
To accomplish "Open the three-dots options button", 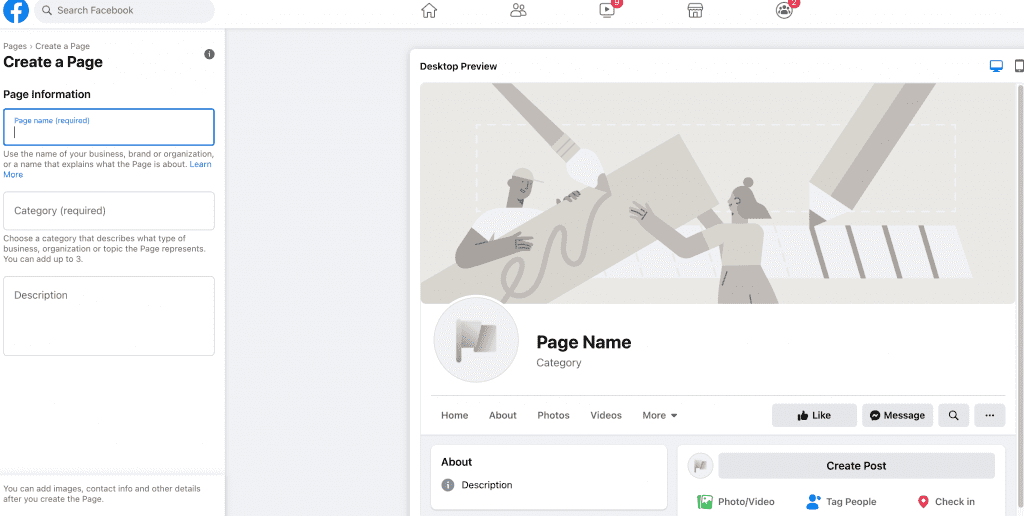I will pos(989,415).
